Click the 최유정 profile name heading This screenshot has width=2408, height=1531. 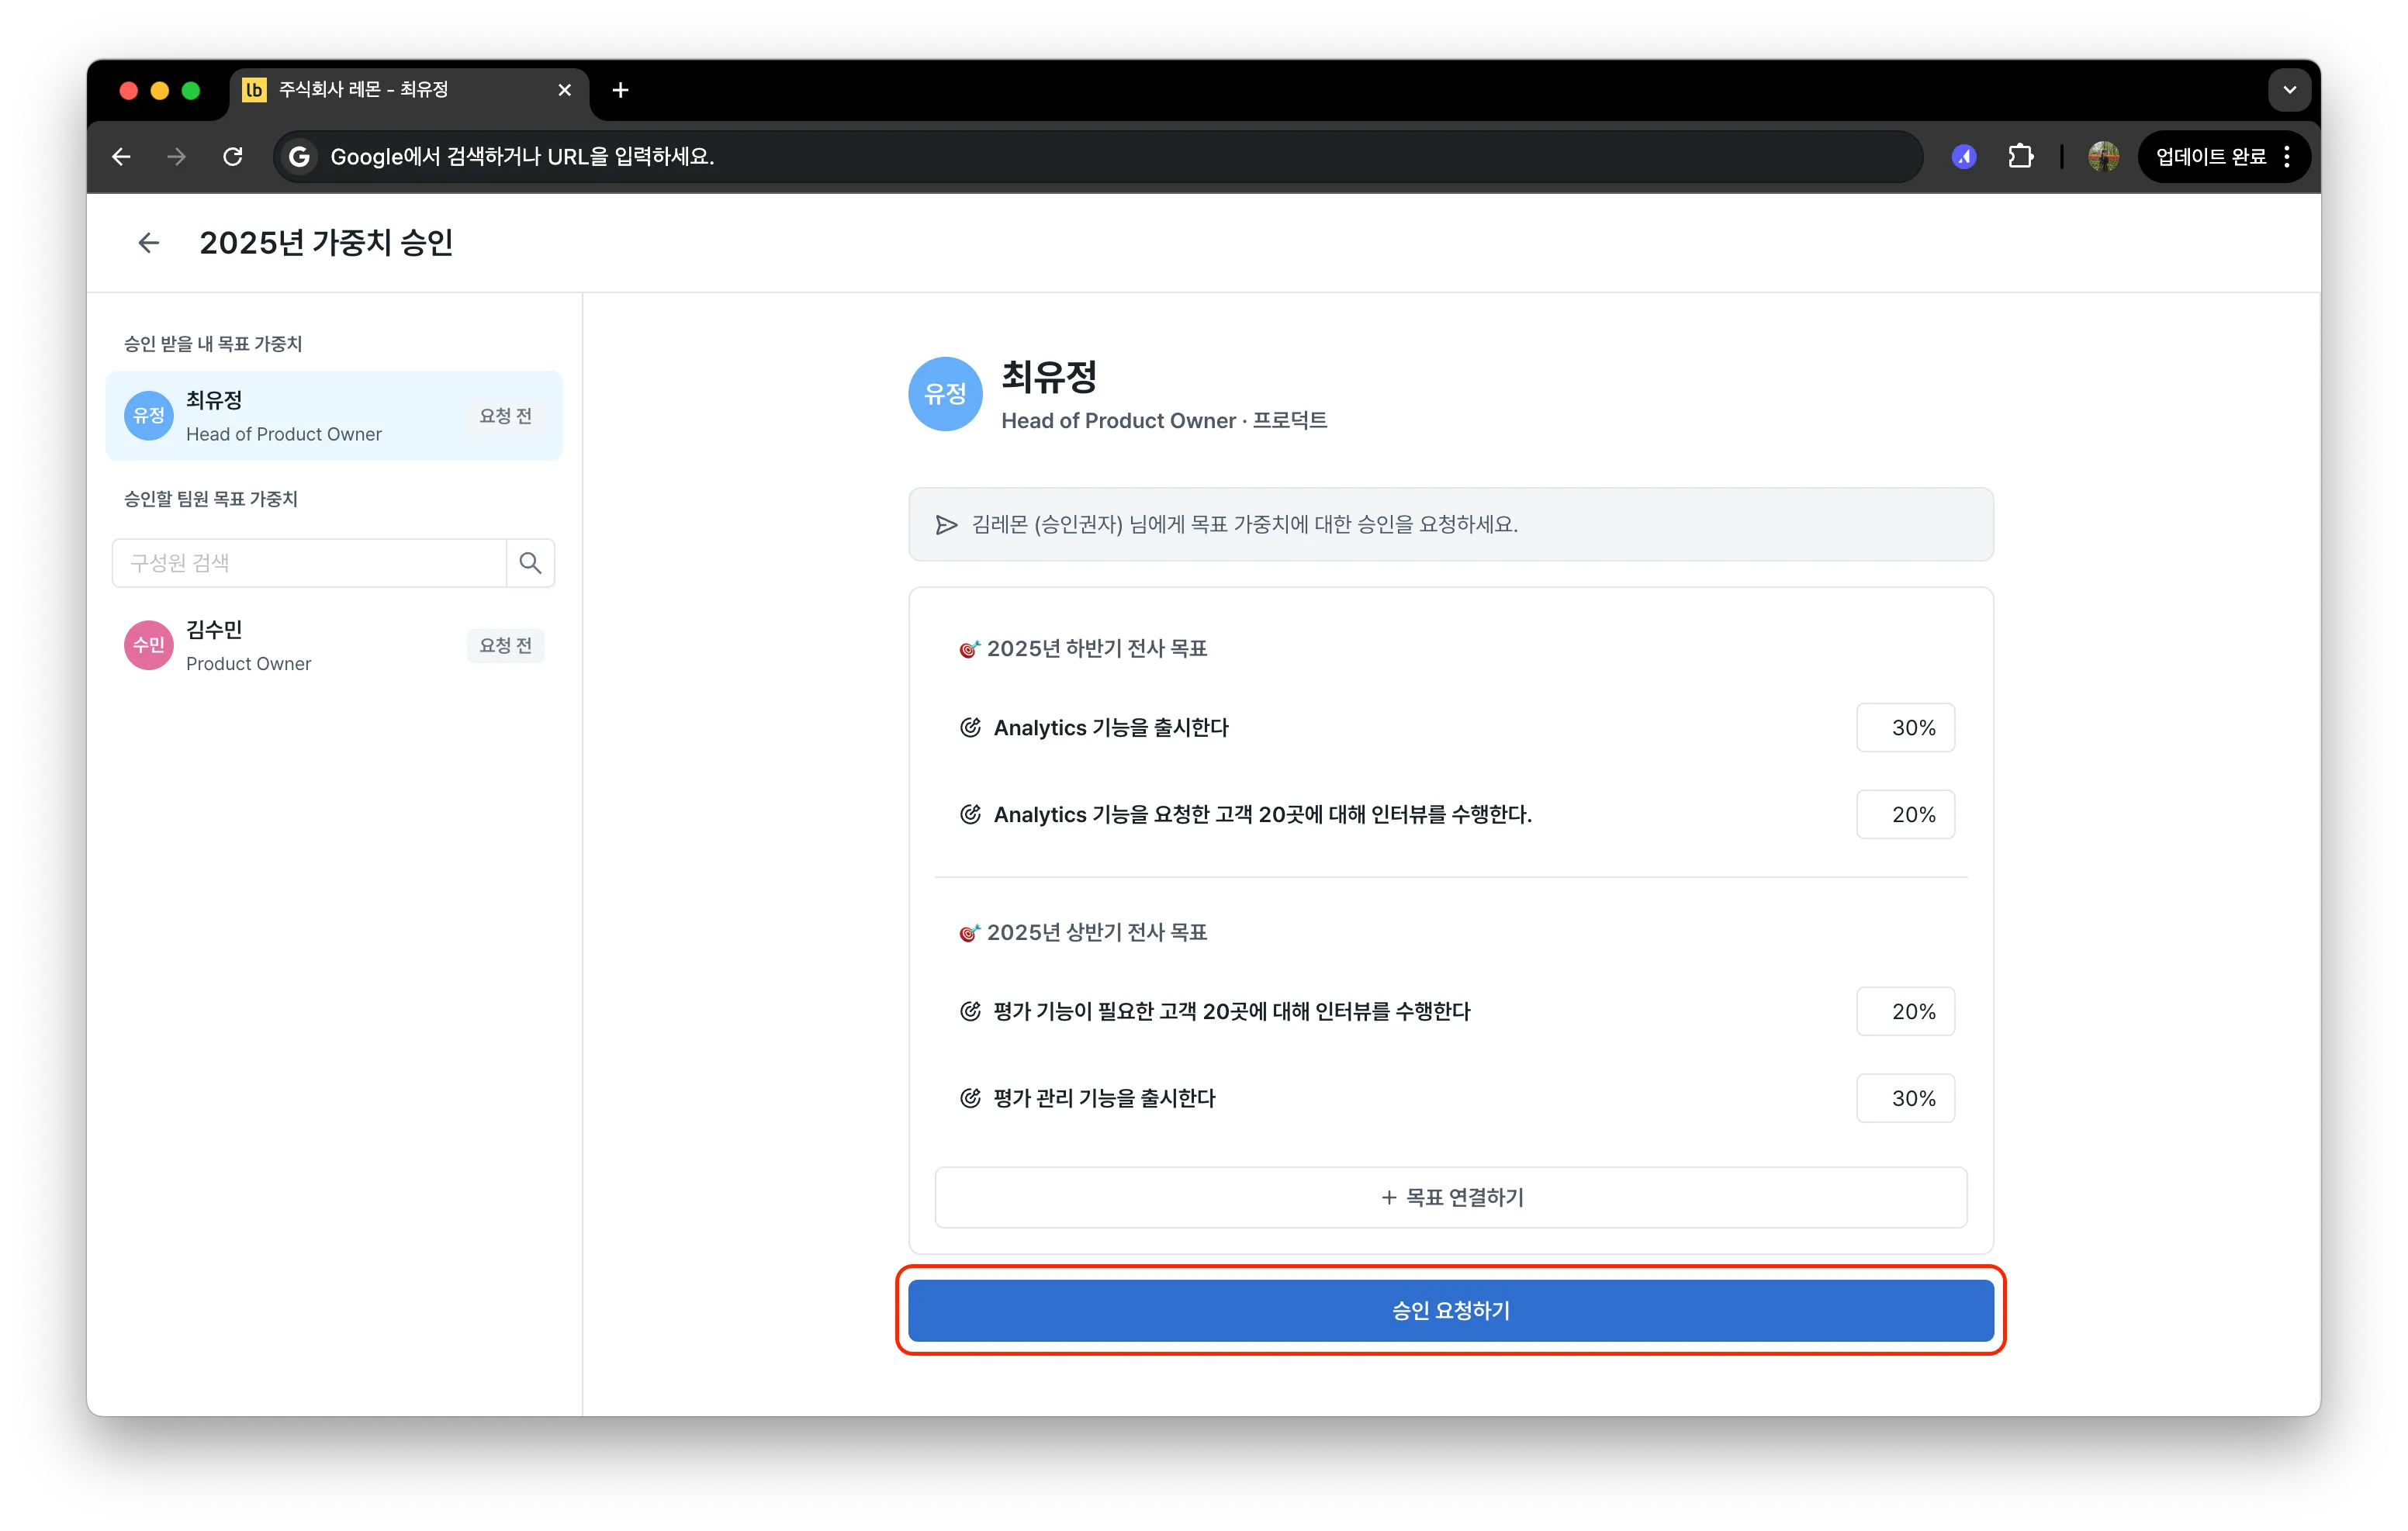[1049, 377]
